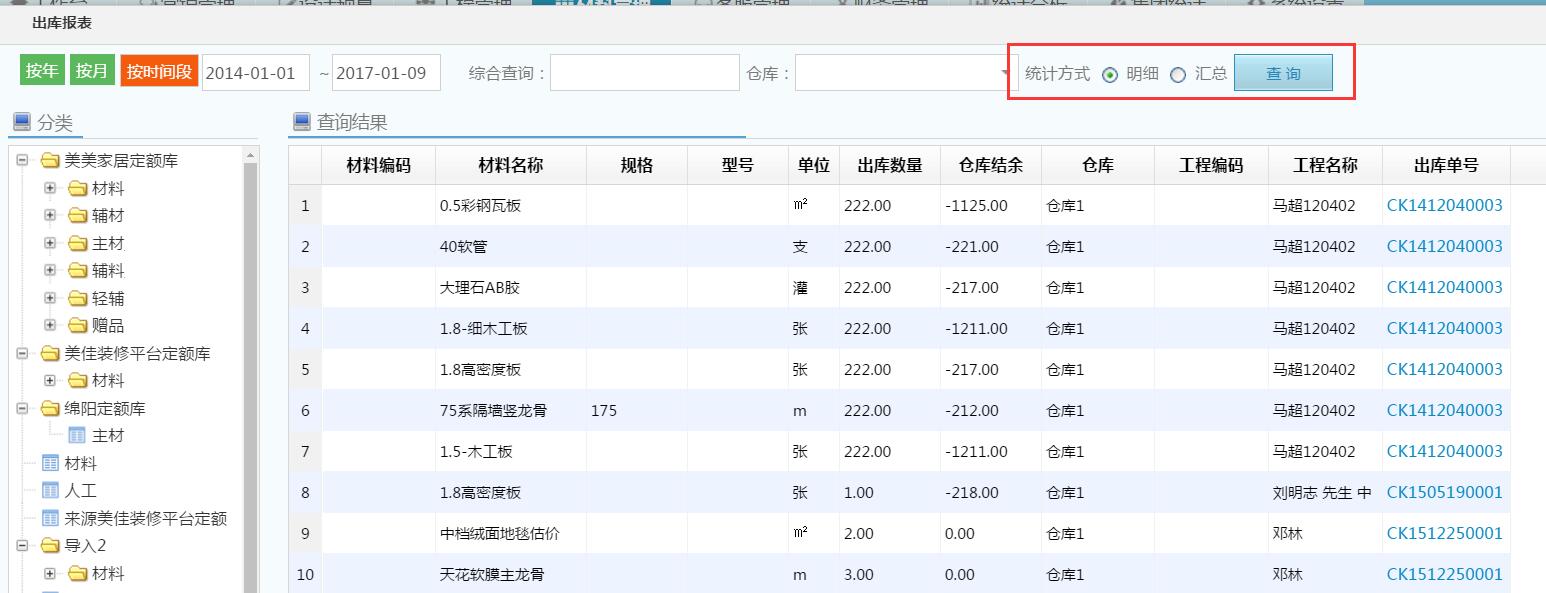Click the computer icon beside 查询结果
The image size is (1546, 593).
[300, 122]
